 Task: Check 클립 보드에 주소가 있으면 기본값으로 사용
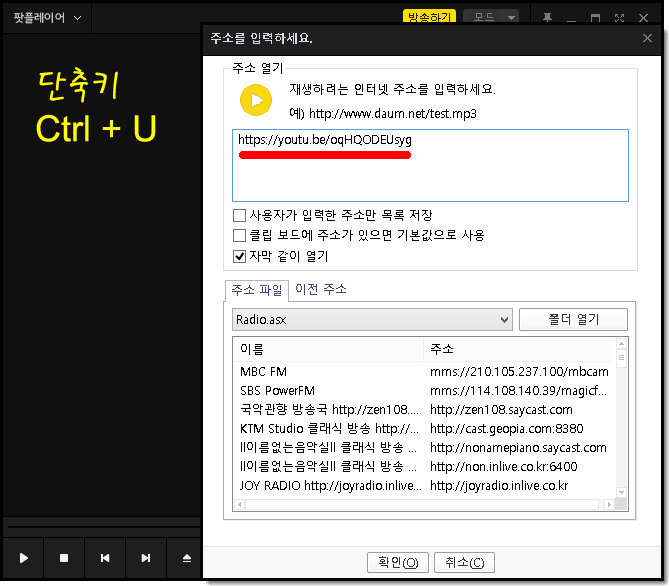pos(239,235)
